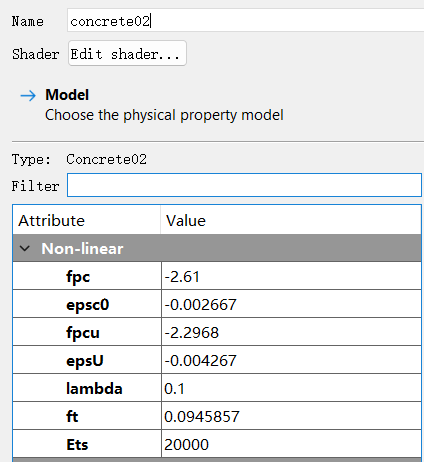Viewport: 424px width, 462px height.
Task: Select the Model link to choose property model
Action: point(67,95)
